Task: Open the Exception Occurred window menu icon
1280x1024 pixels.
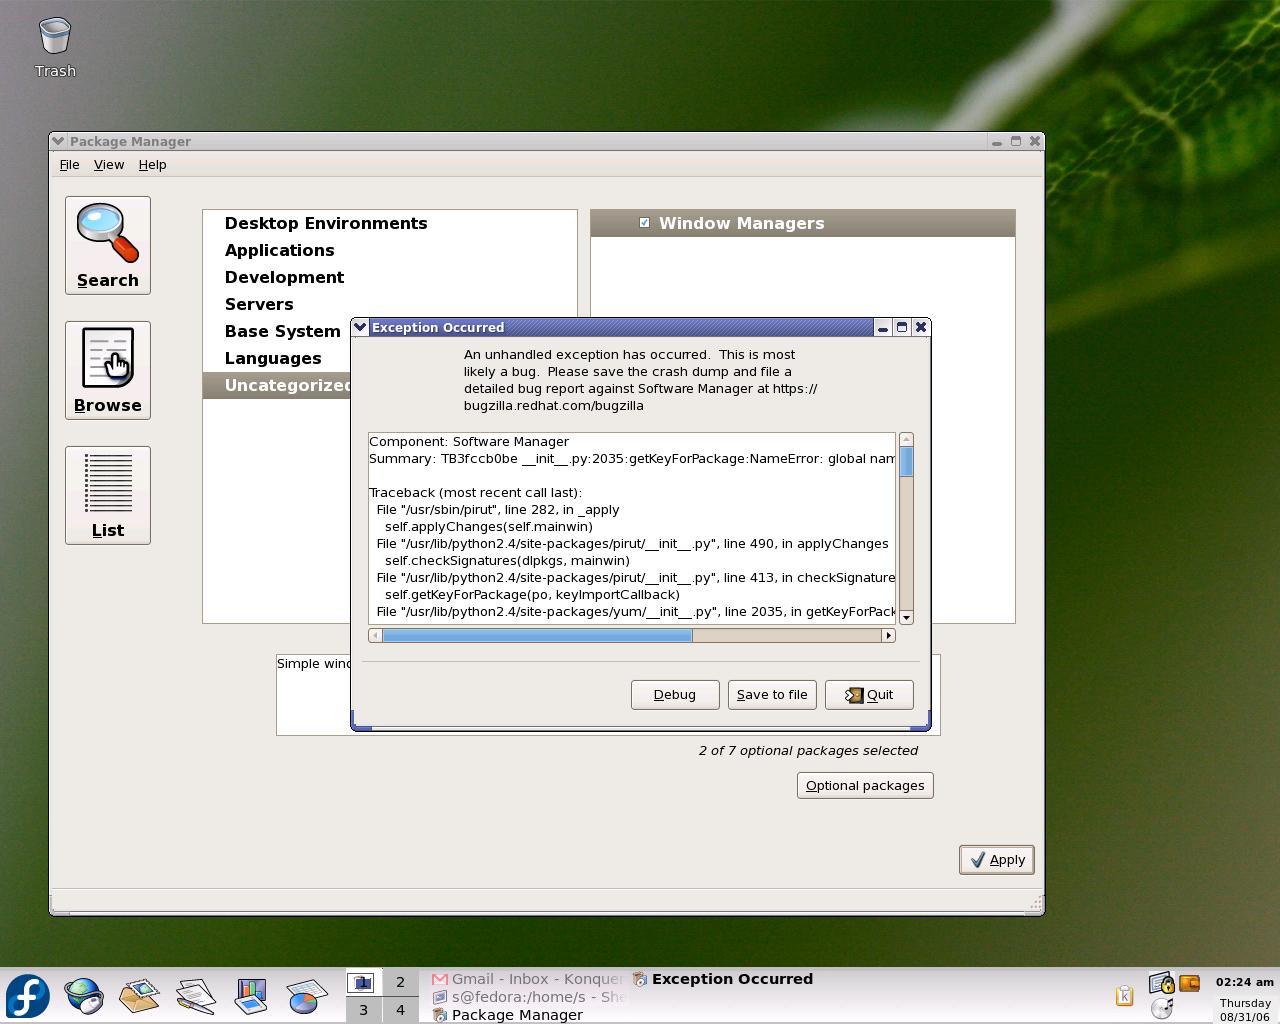Action: point(361,327)
